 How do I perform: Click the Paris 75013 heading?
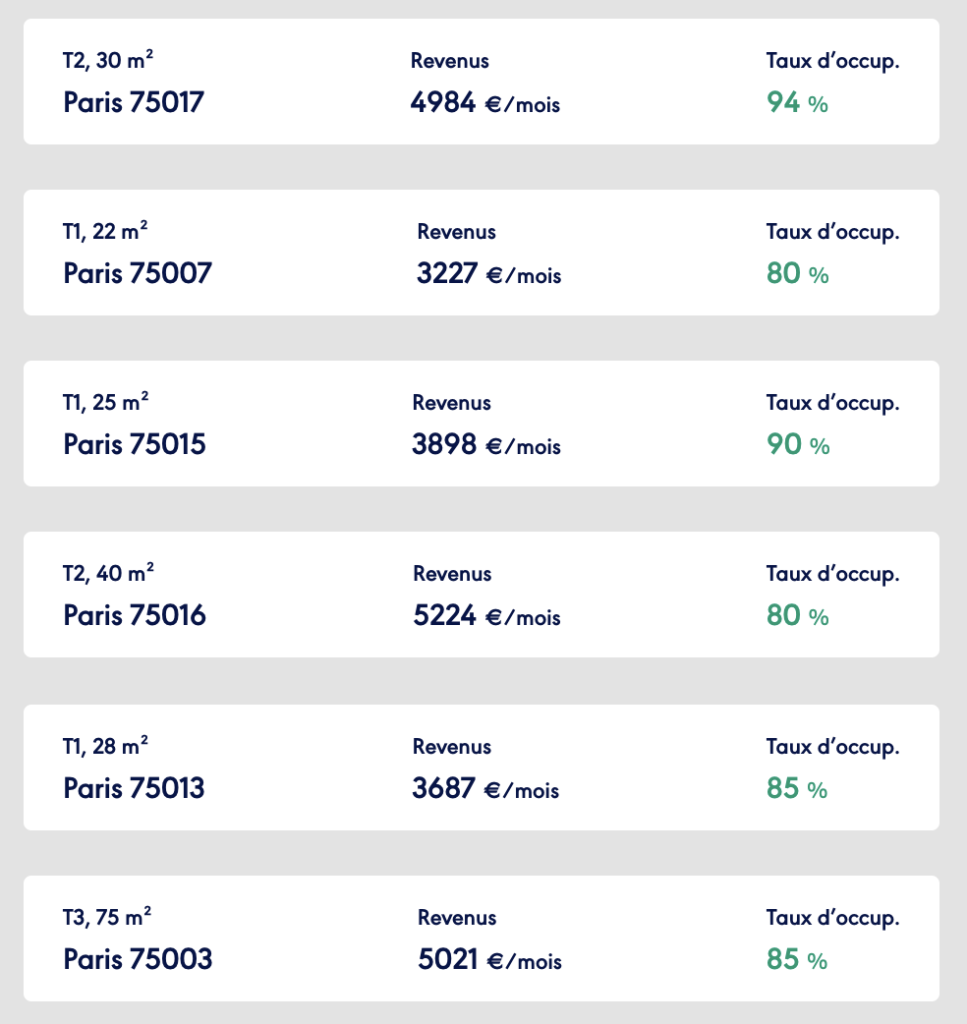pos(133,788)
